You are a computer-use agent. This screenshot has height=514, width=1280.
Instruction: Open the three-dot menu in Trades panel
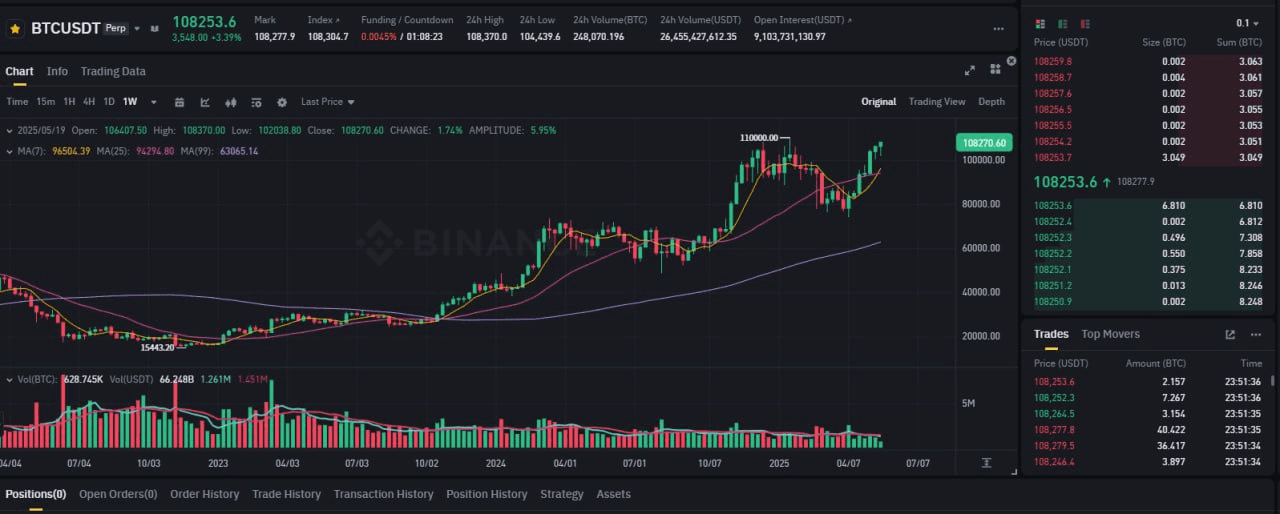tap(1257, 335)
